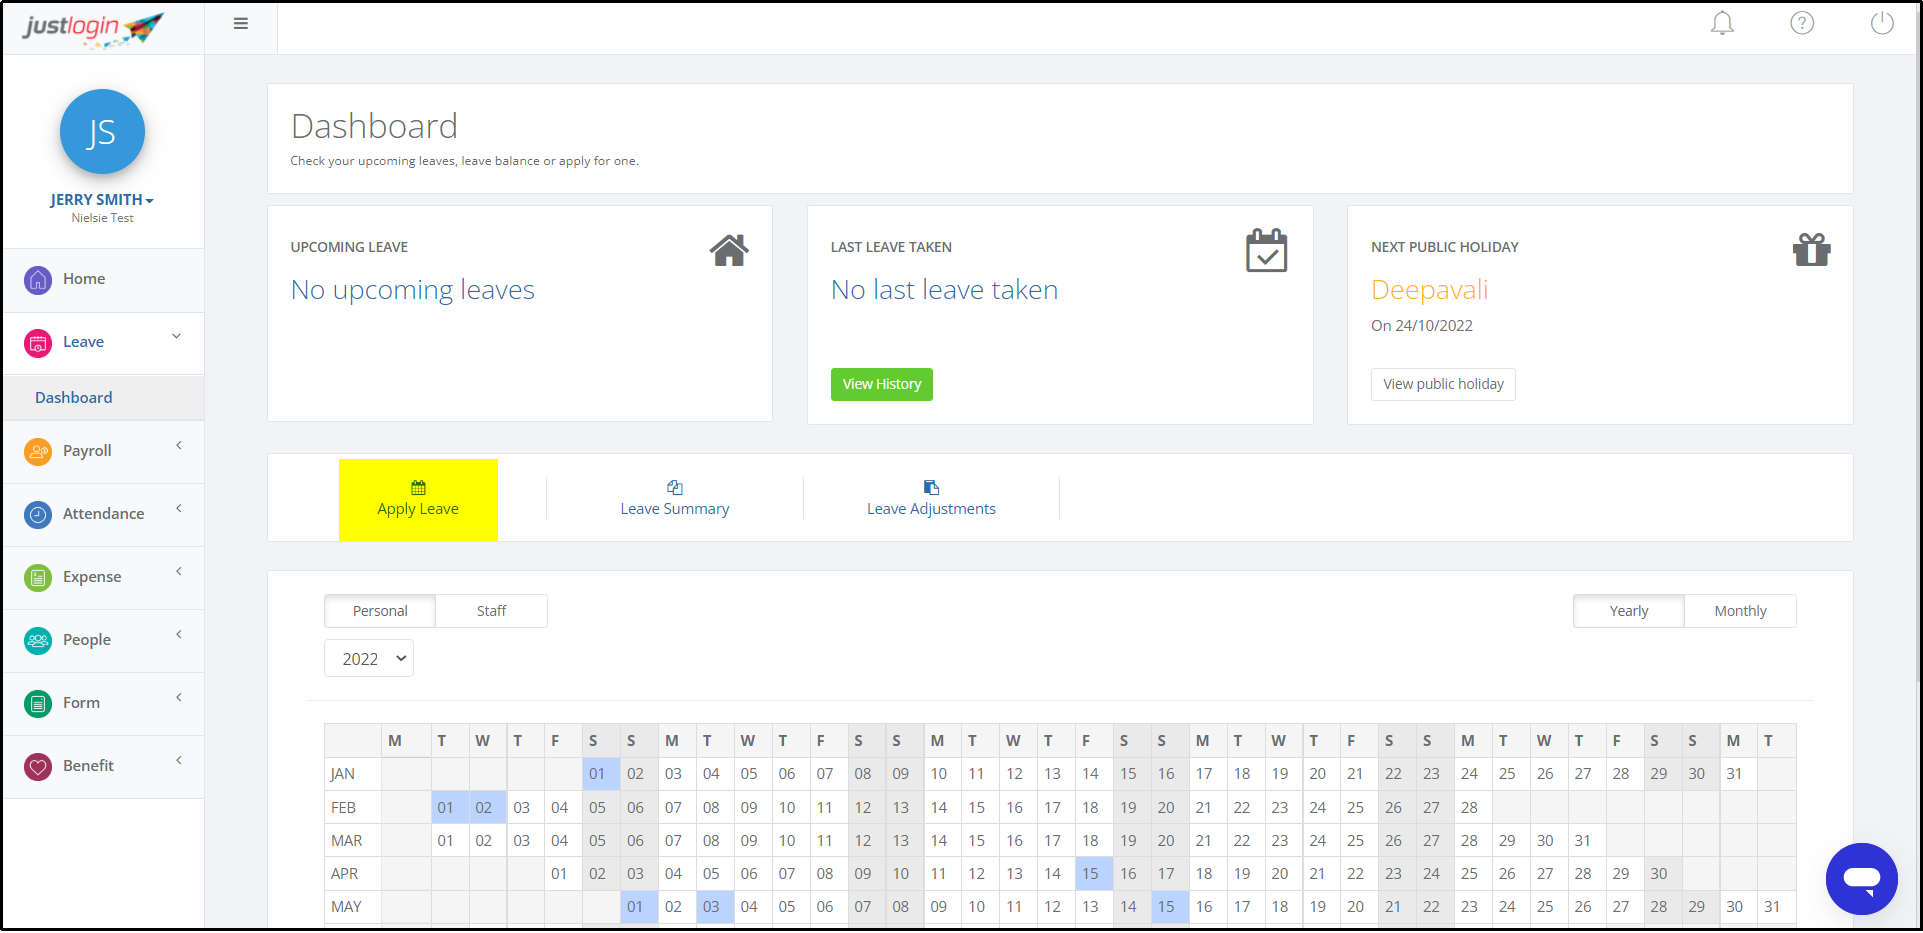Click the logout power icon
Viewport: 1923px width, 933px height.
pos(1882,22)
